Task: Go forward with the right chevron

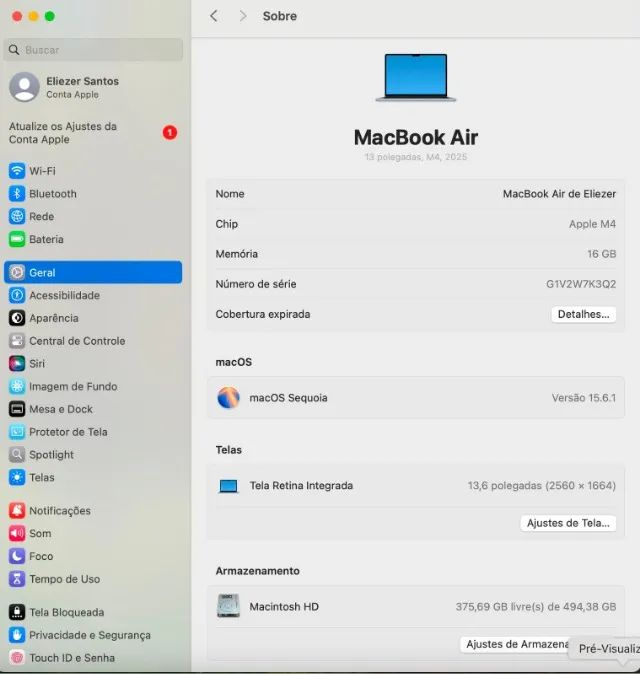Action: 243,16
